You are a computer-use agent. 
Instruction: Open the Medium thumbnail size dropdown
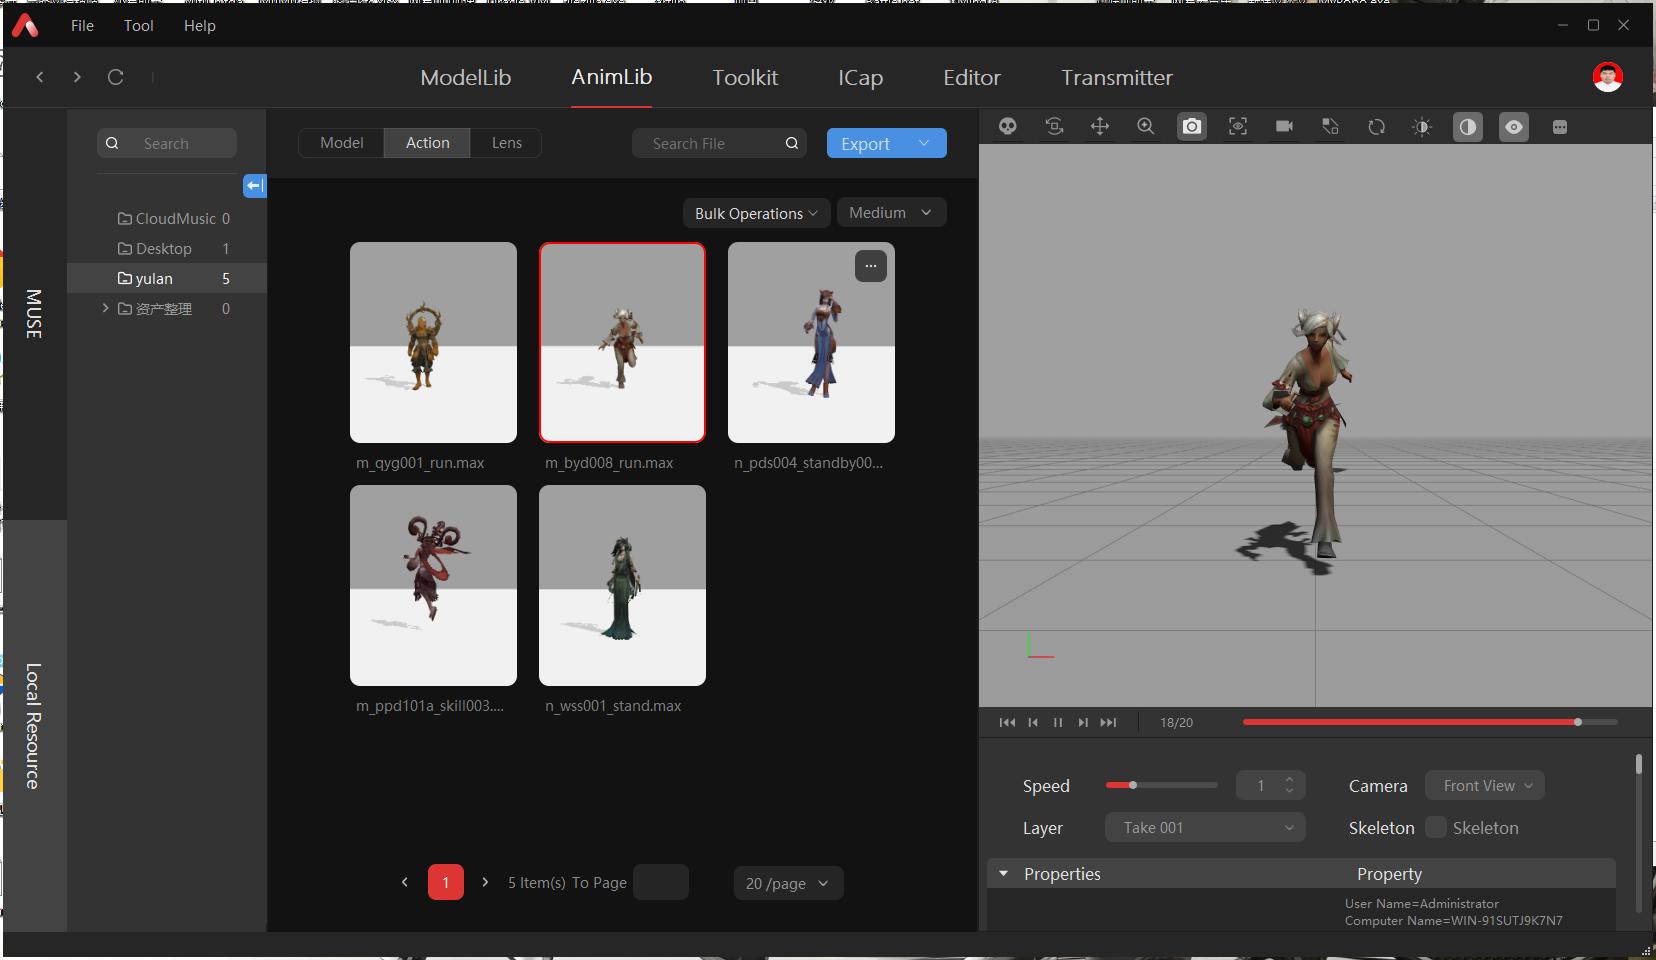[891, 212]
